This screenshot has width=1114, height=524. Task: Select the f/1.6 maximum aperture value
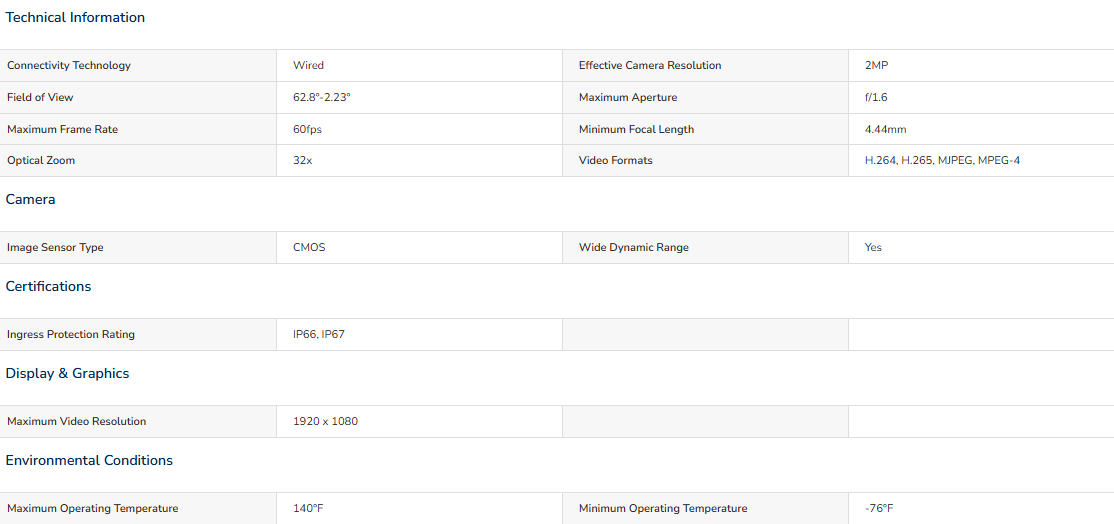pos(876,97)
